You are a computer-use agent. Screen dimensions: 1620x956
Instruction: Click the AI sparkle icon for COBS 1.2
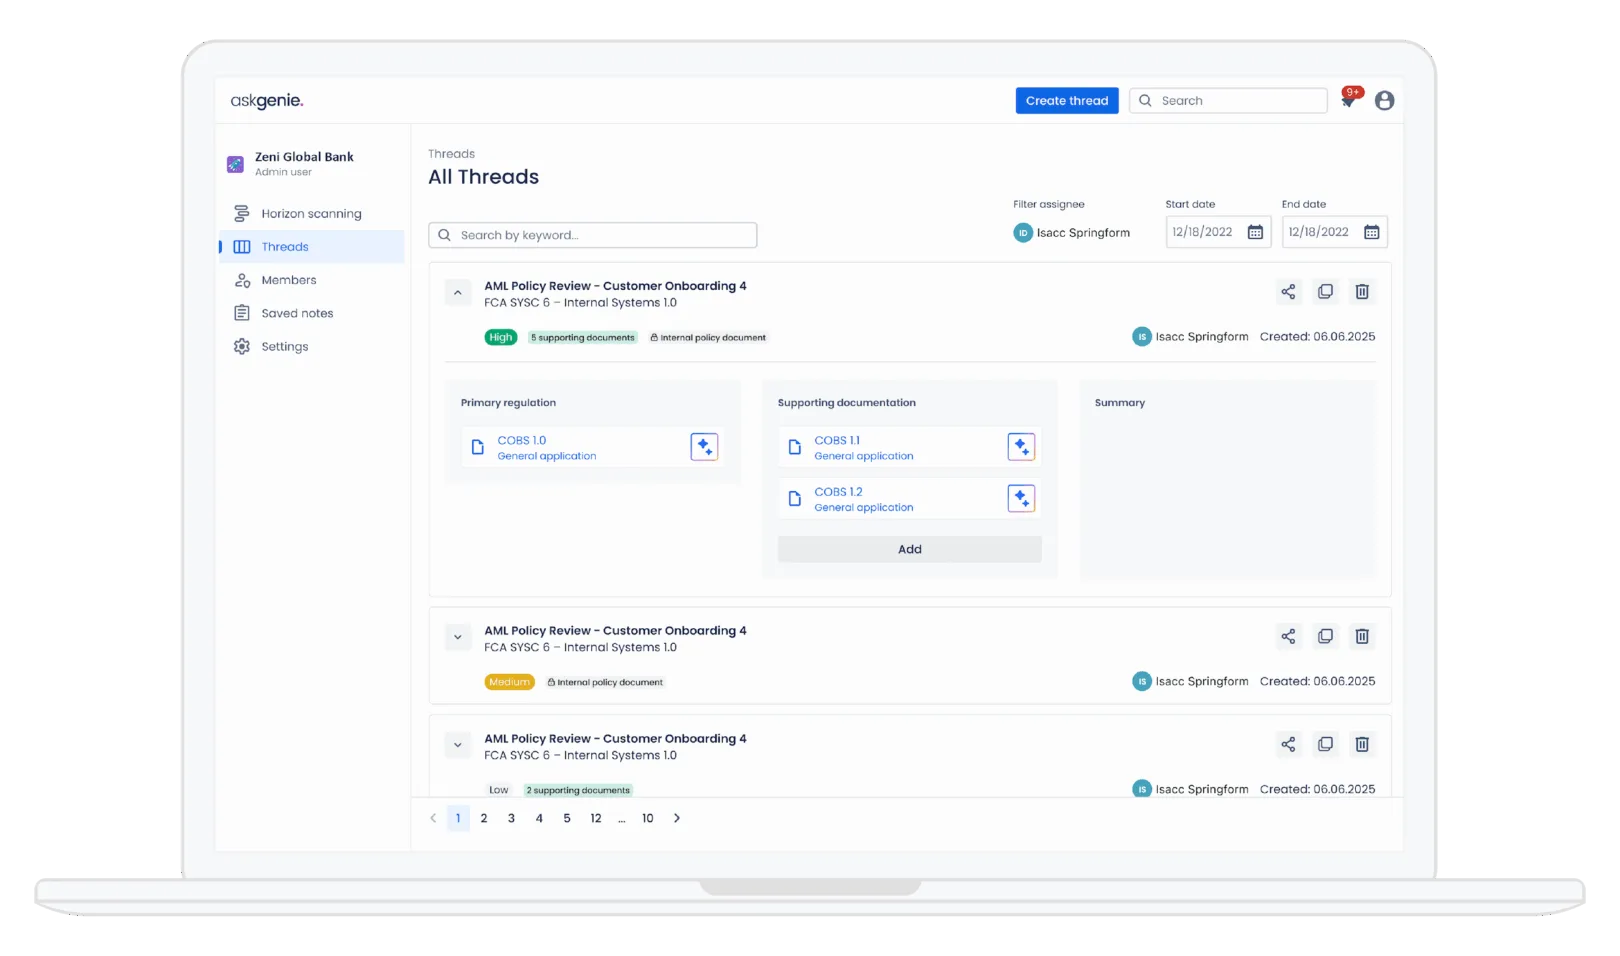[x=1020, y=498]
